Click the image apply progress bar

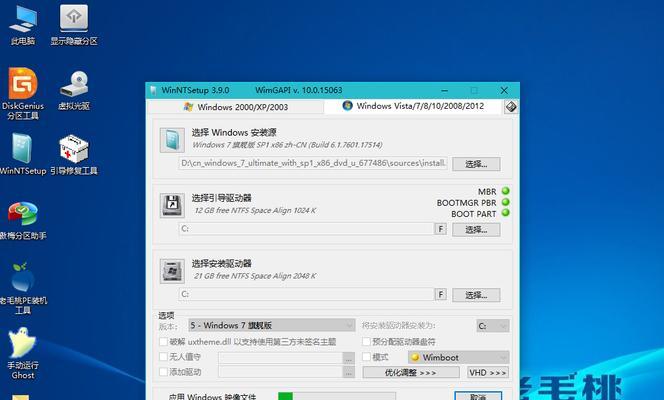[337, 396]
